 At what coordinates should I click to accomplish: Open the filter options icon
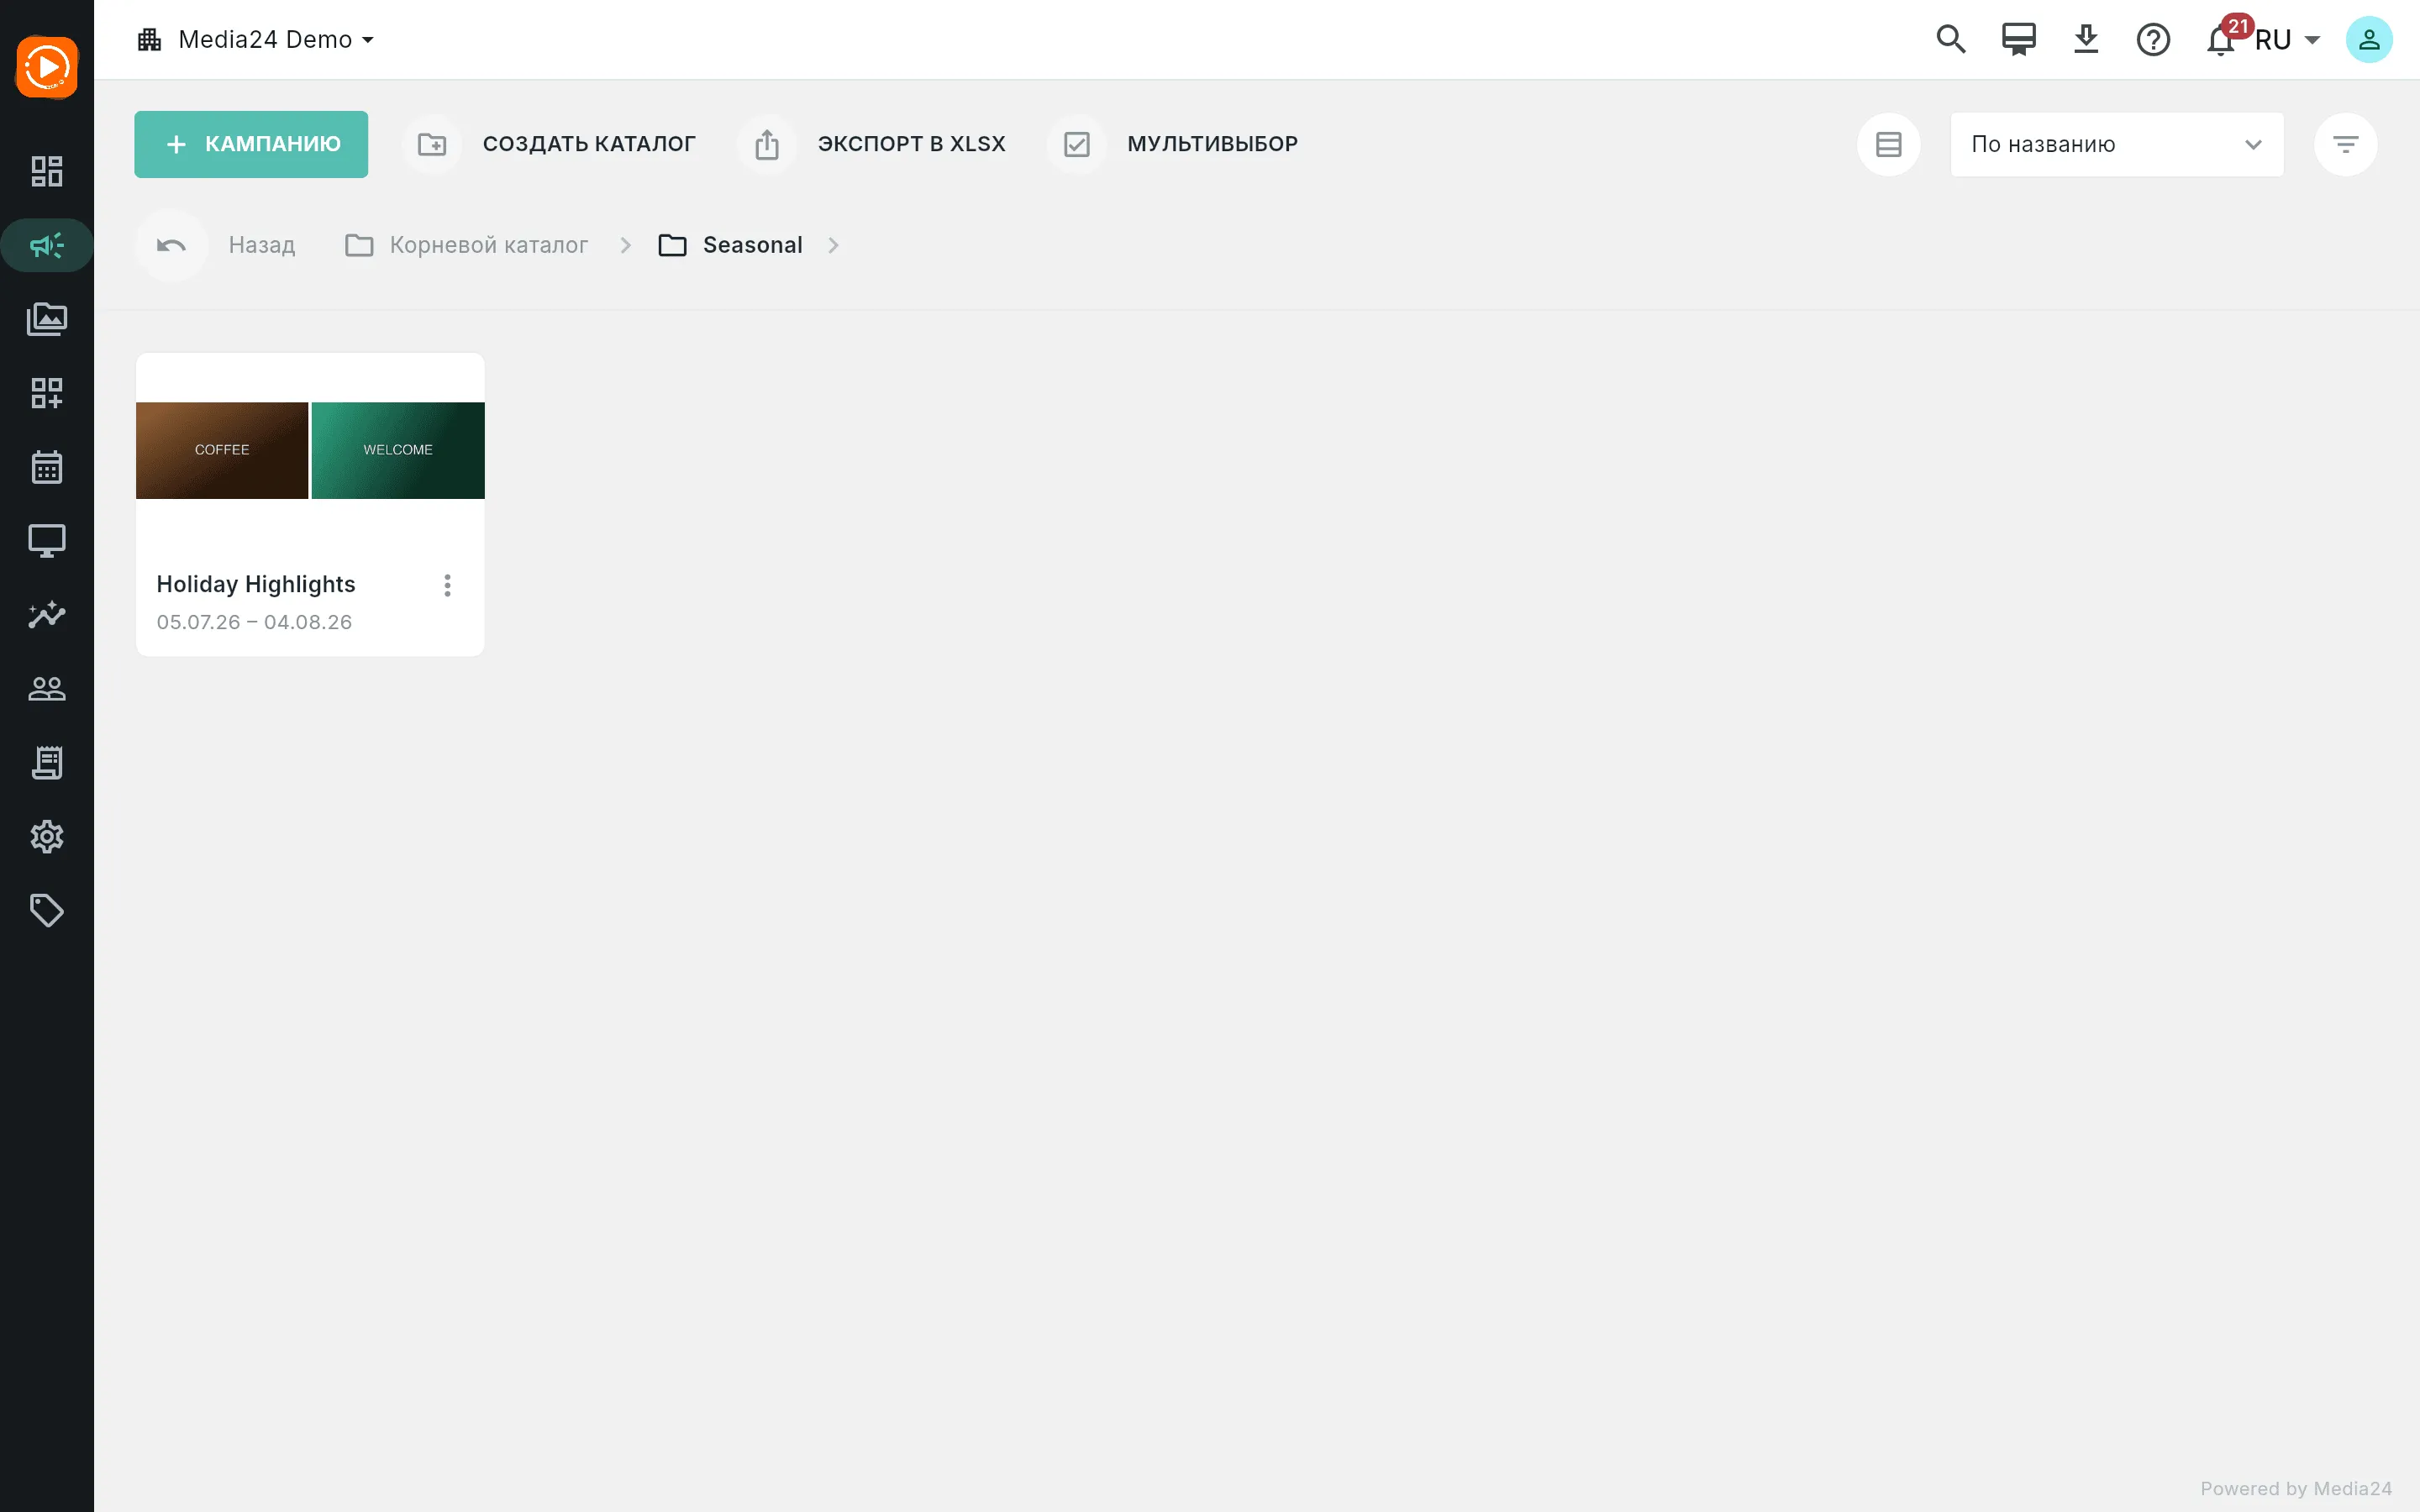click(2345, 144)
